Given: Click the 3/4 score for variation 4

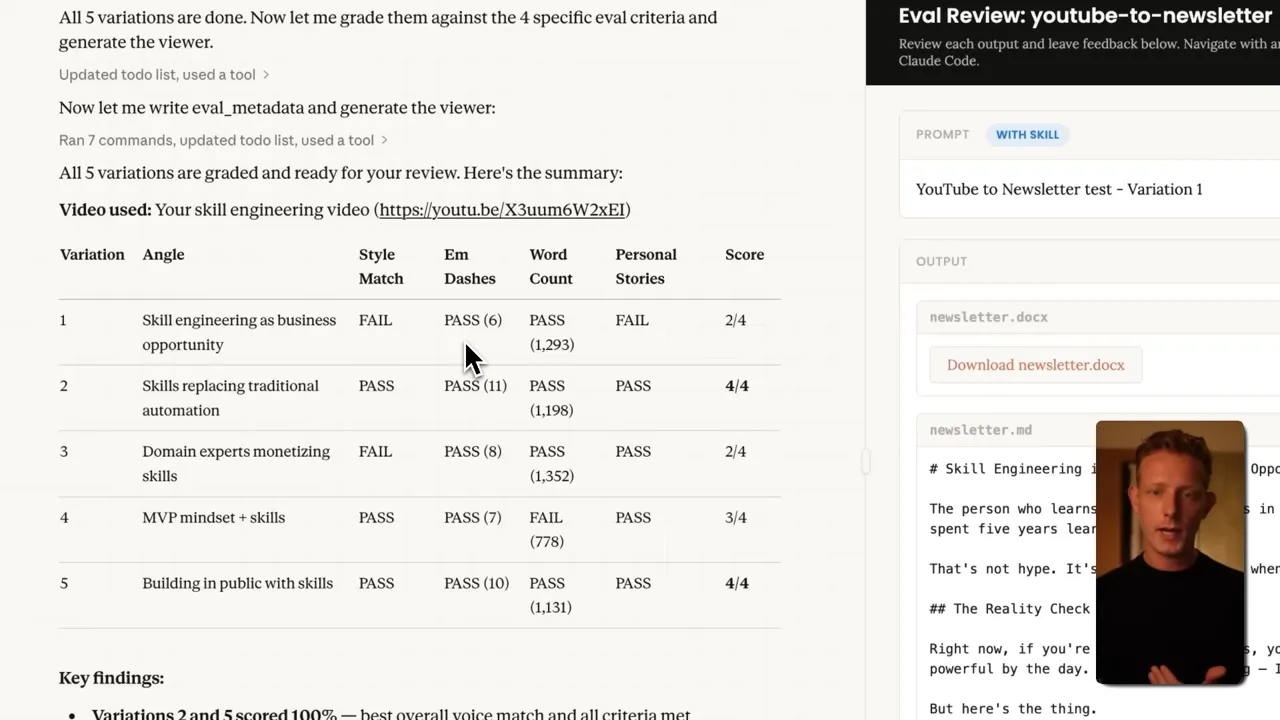Looking at the screenshot, I should click(x=736, y=518).
